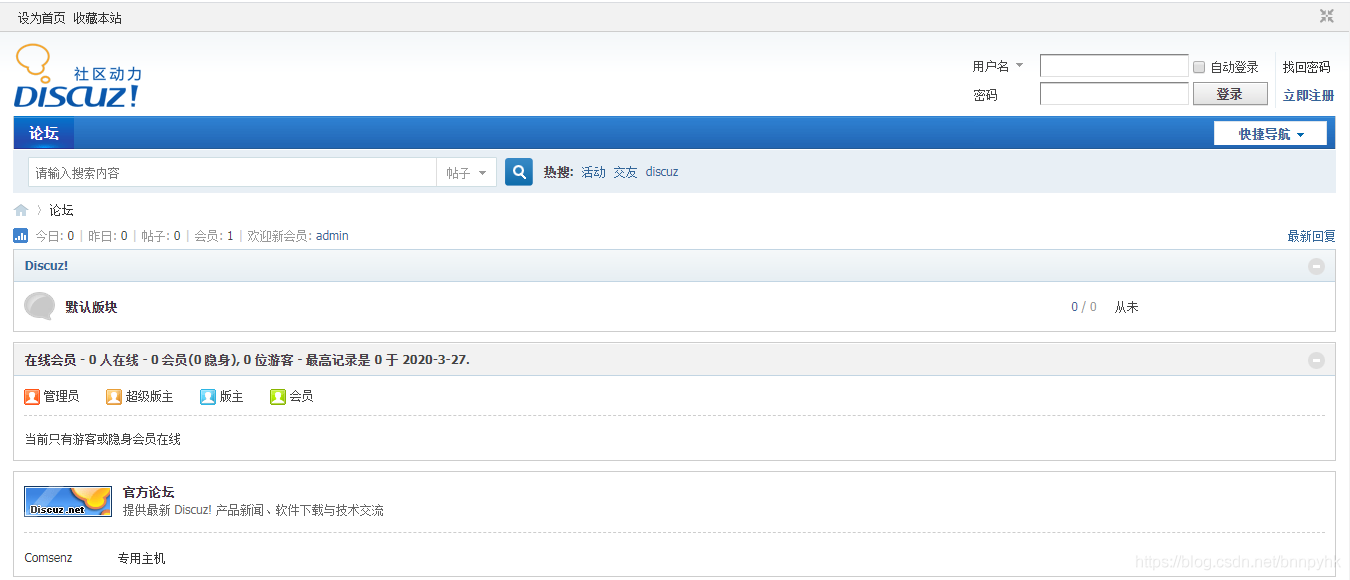Click the 超级版主 yellow user icon
1350x580 pixels.
click(x=114, y=396)
